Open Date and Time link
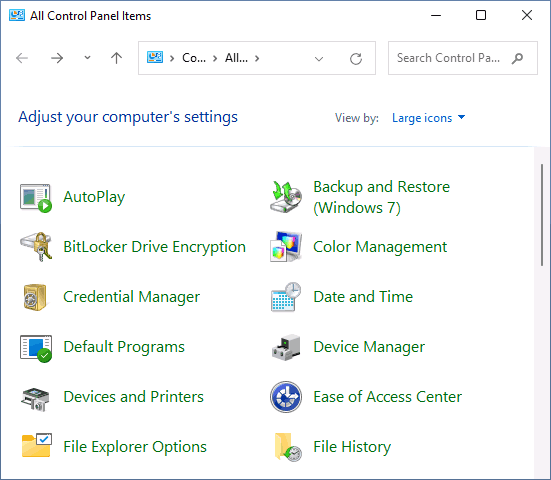Viewport: 551px width, 480px height. pos(363,297)
